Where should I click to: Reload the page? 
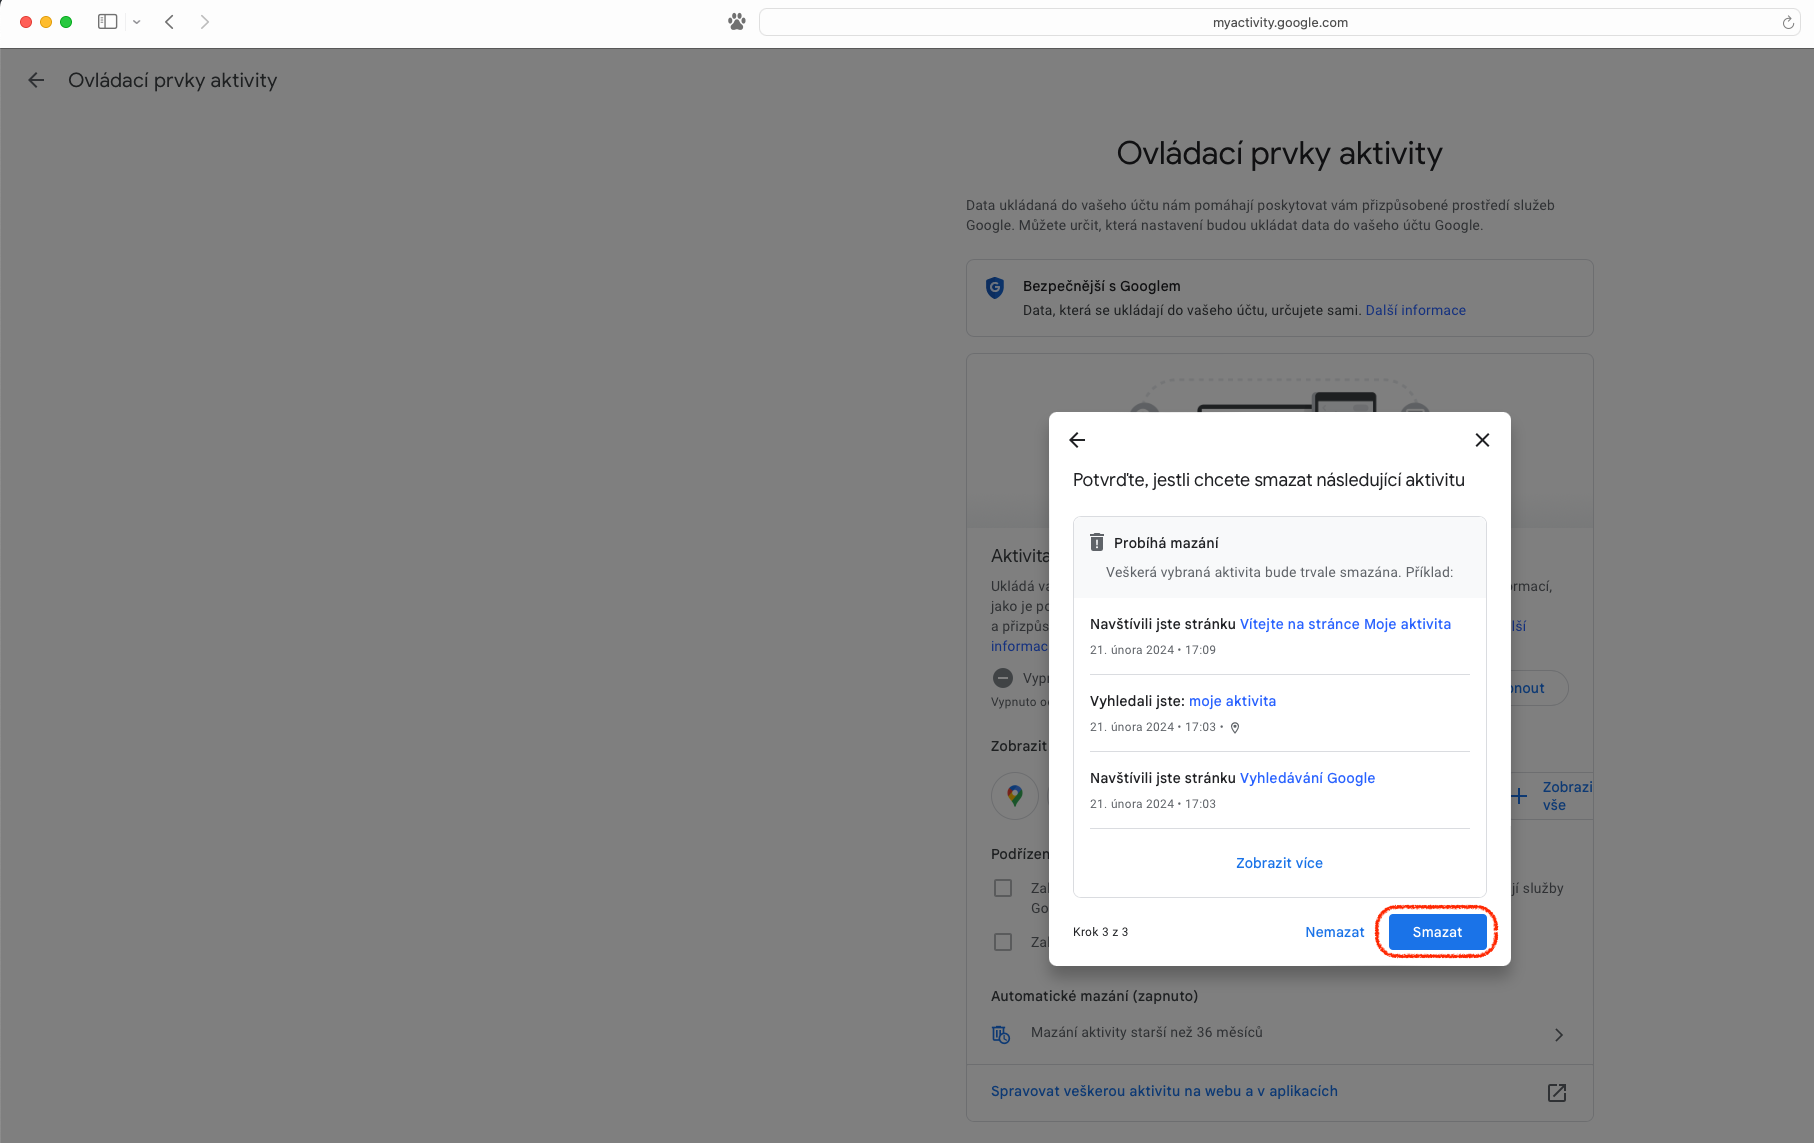click(1787, 22)
